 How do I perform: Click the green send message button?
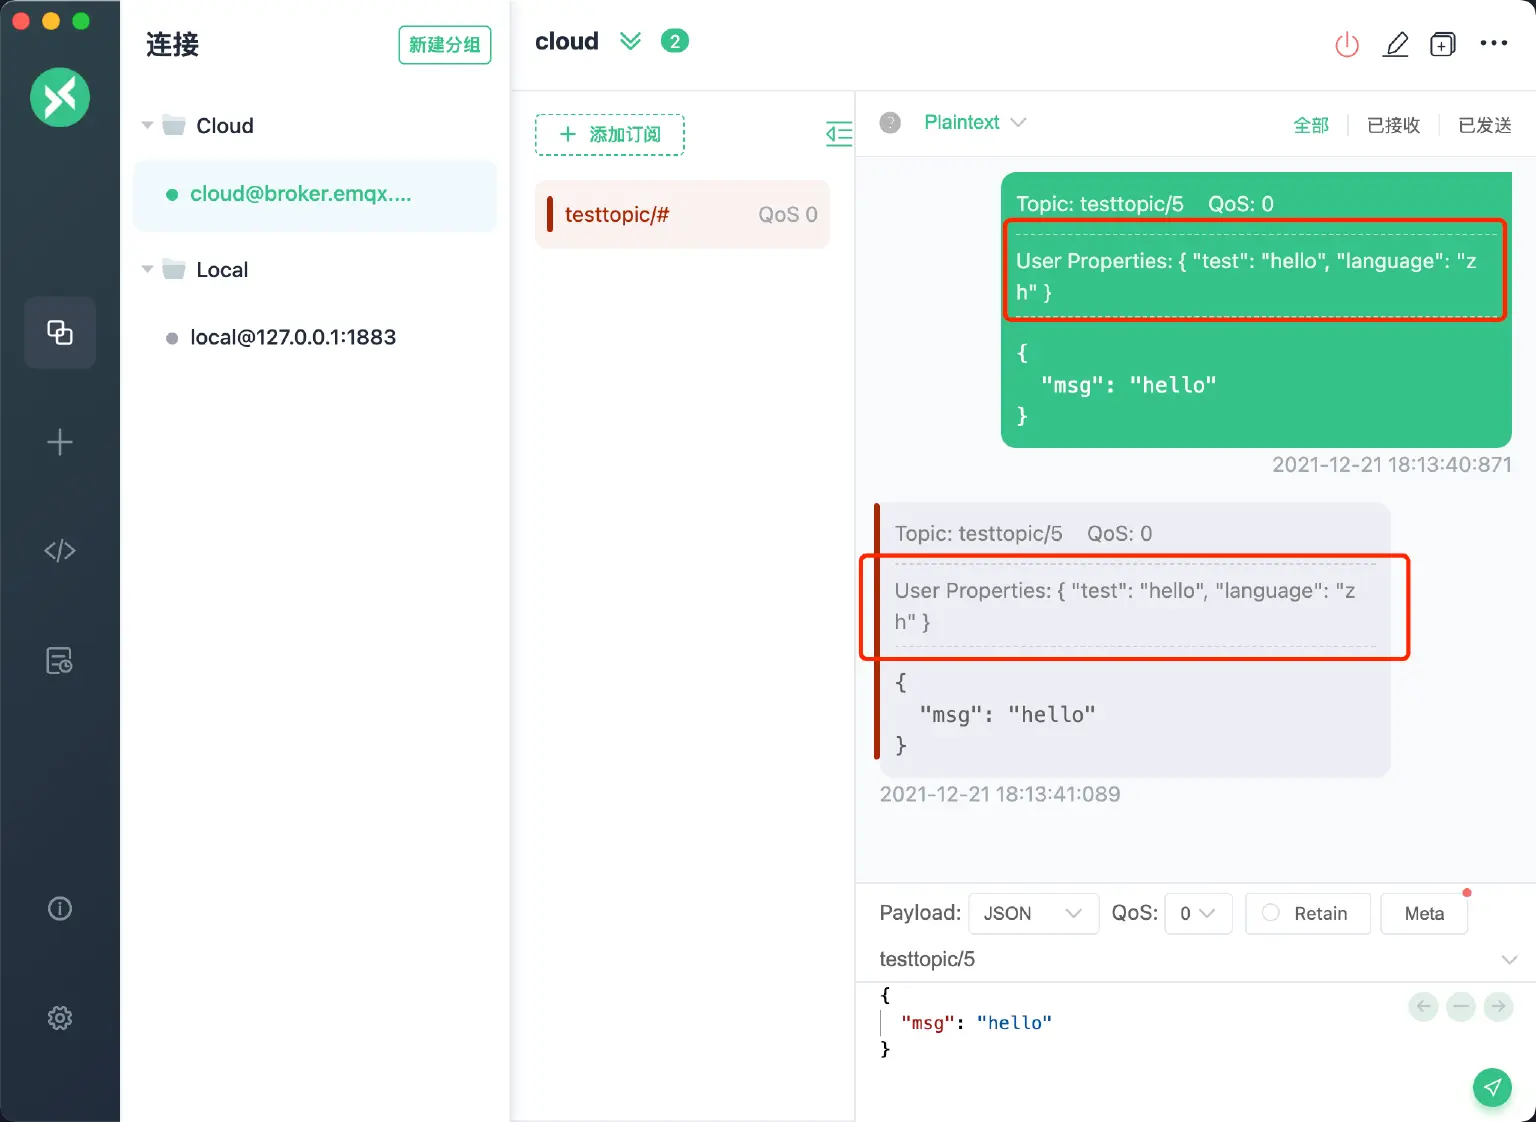pos(1492,1087)
